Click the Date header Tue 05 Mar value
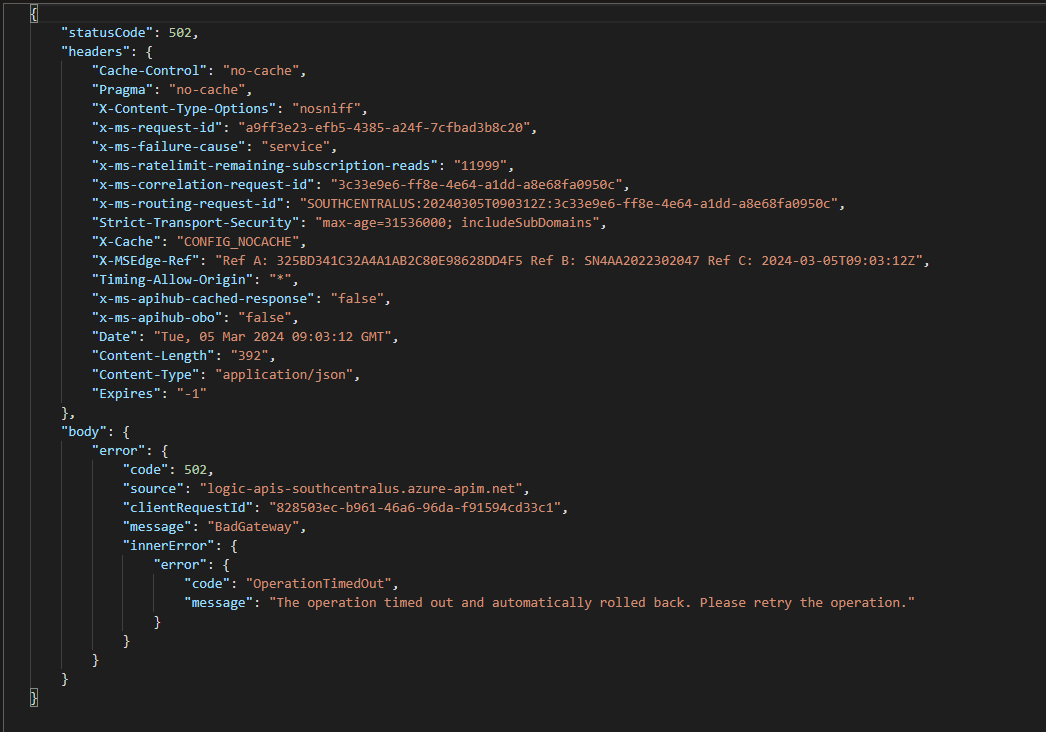Image resolution: width=1046 pixels, height=732 pixels. click(x=275, y=336)
